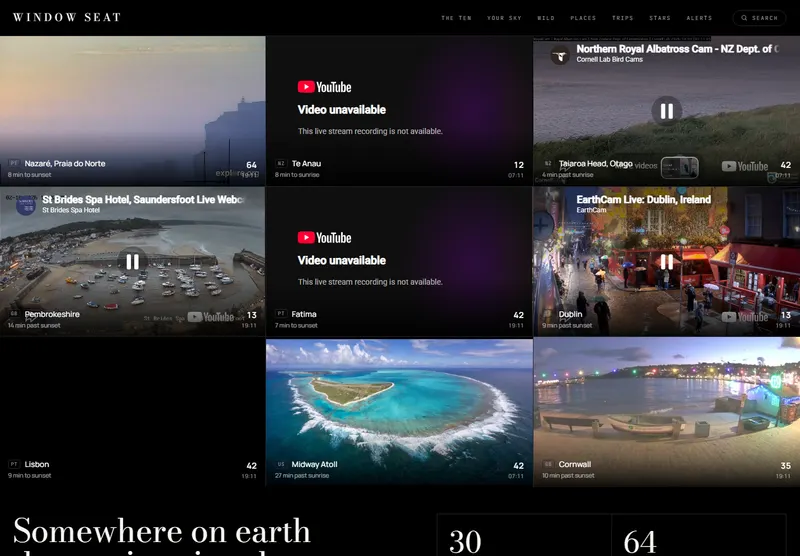This screenshot has width=800, height=556.
Task: Open the ALERTS navigation item
Action: (x=699, y=18)
